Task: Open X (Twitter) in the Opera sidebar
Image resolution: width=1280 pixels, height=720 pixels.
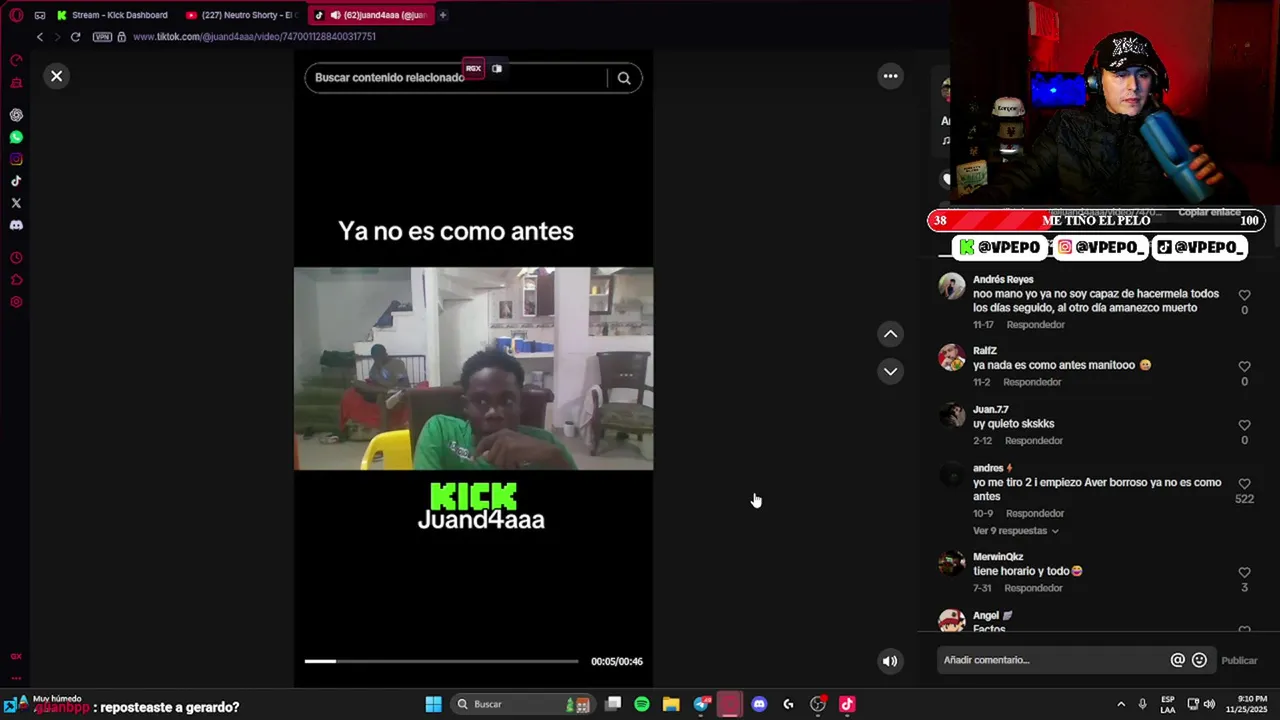Action: coord(16,203)
